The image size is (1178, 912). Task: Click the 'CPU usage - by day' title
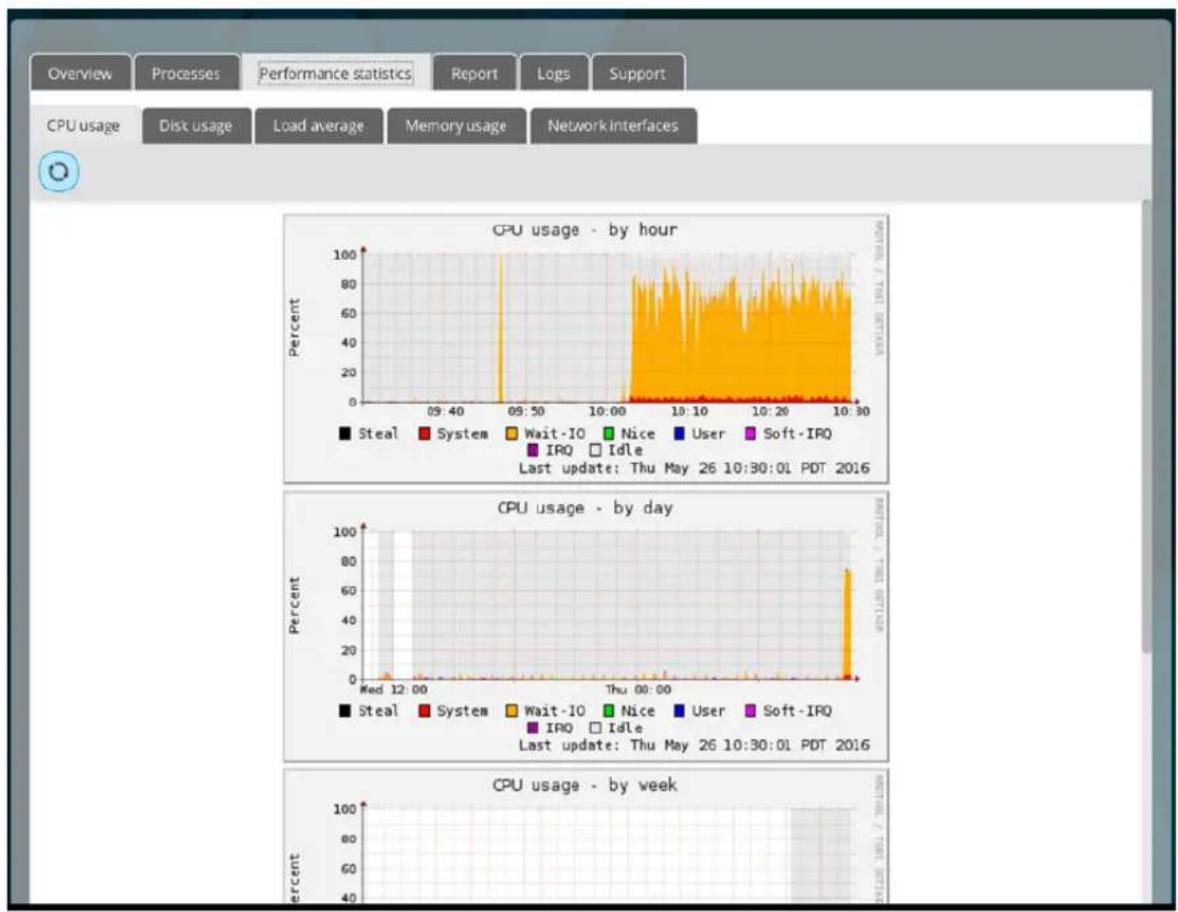(584, 508)
